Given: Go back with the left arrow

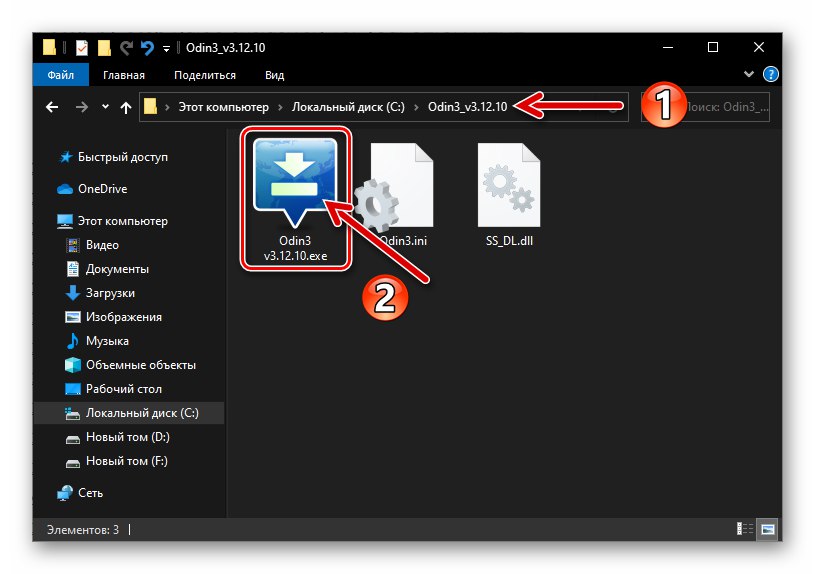Looking at the screenshot, I should point(52,107).
